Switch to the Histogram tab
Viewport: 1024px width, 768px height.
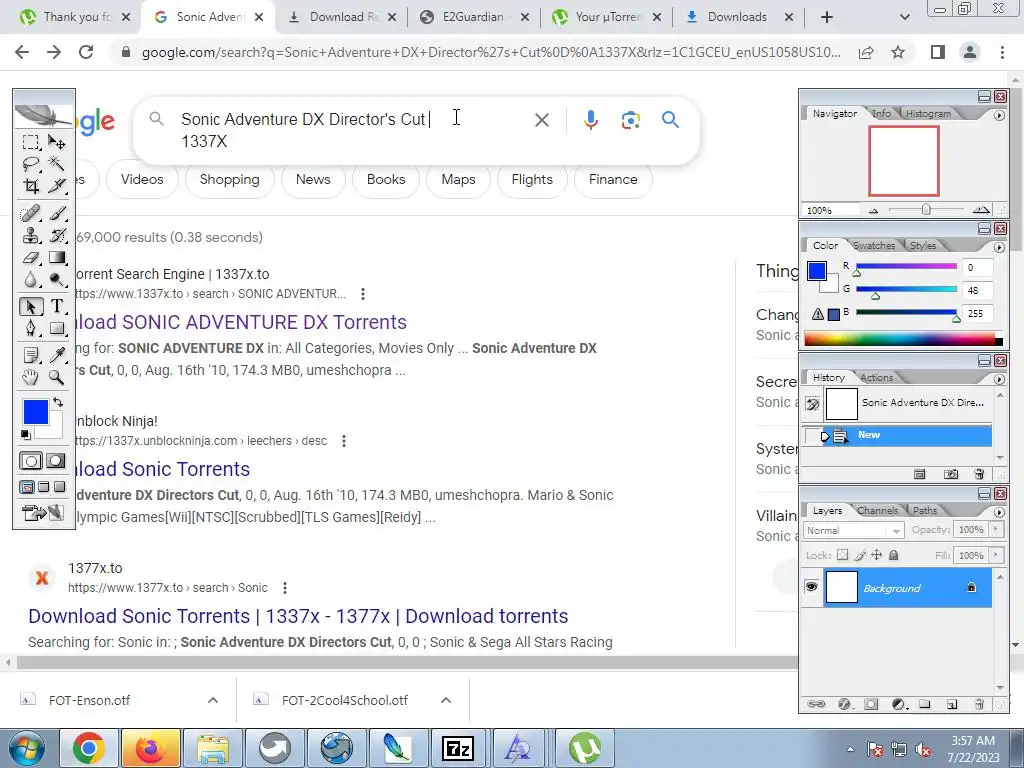(x=928, y=114)
